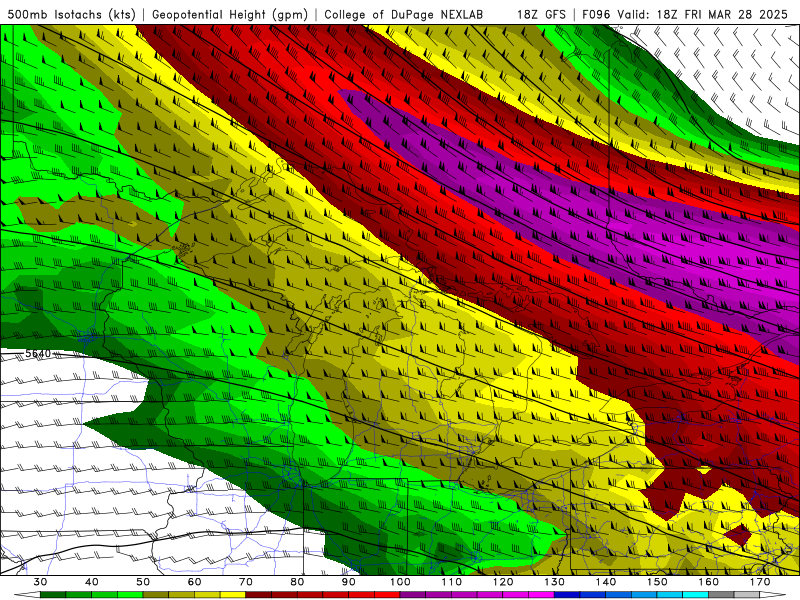The height and width of the screenshot is (600, 800).
Task: Click the 100 value on the legend
Action: pyautogui.click(x=400, y=582)
